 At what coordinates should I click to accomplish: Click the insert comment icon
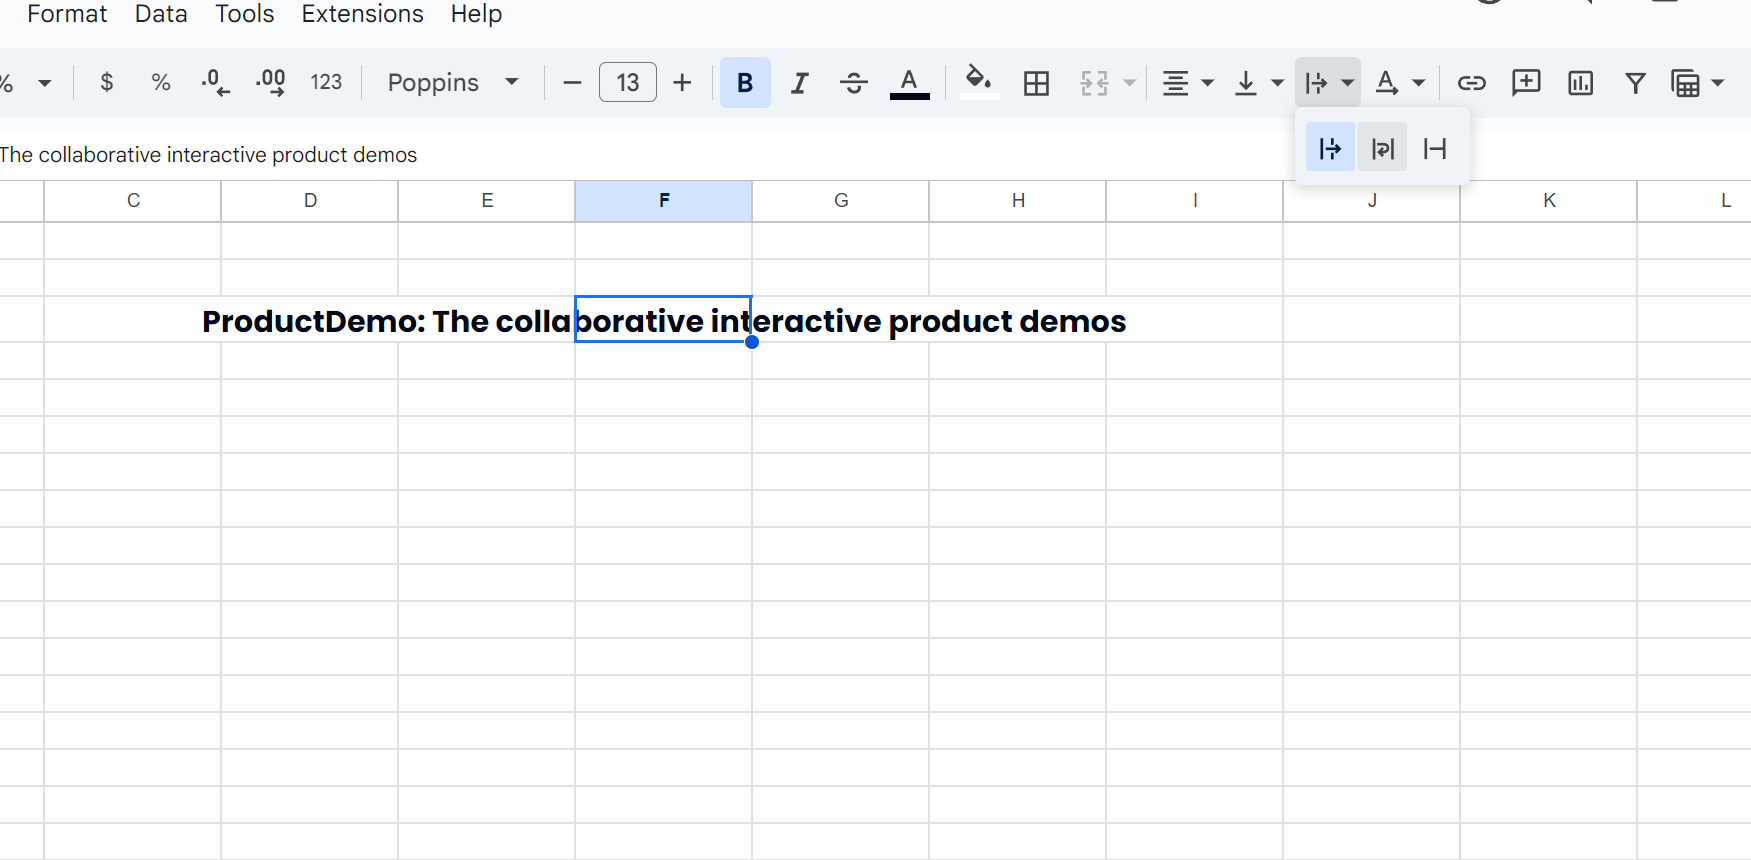coord(1526,83)
